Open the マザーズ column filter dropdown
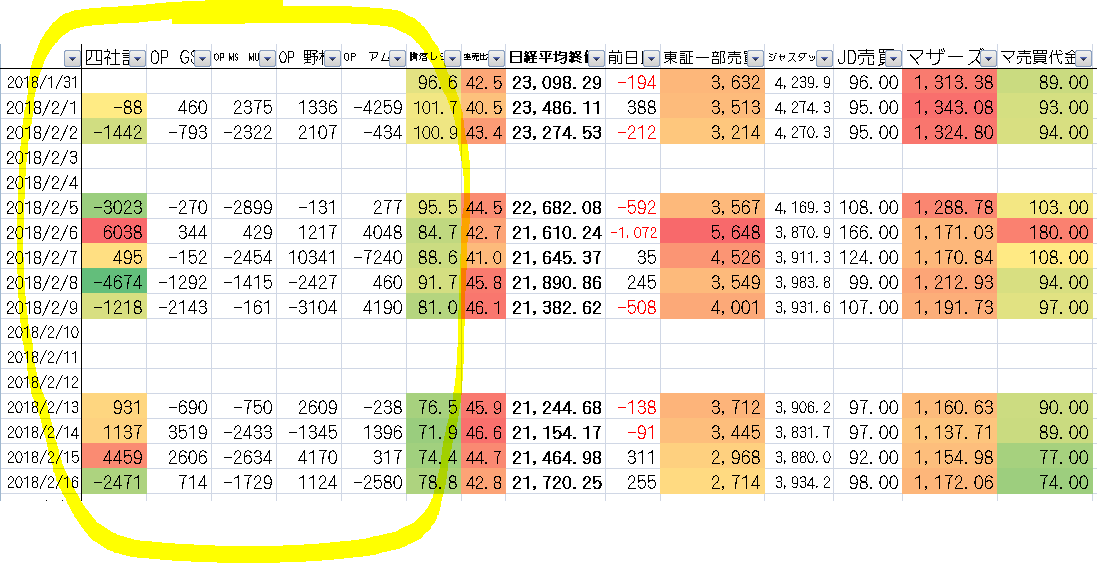1097x563 pixels. (x=986, y=58)
